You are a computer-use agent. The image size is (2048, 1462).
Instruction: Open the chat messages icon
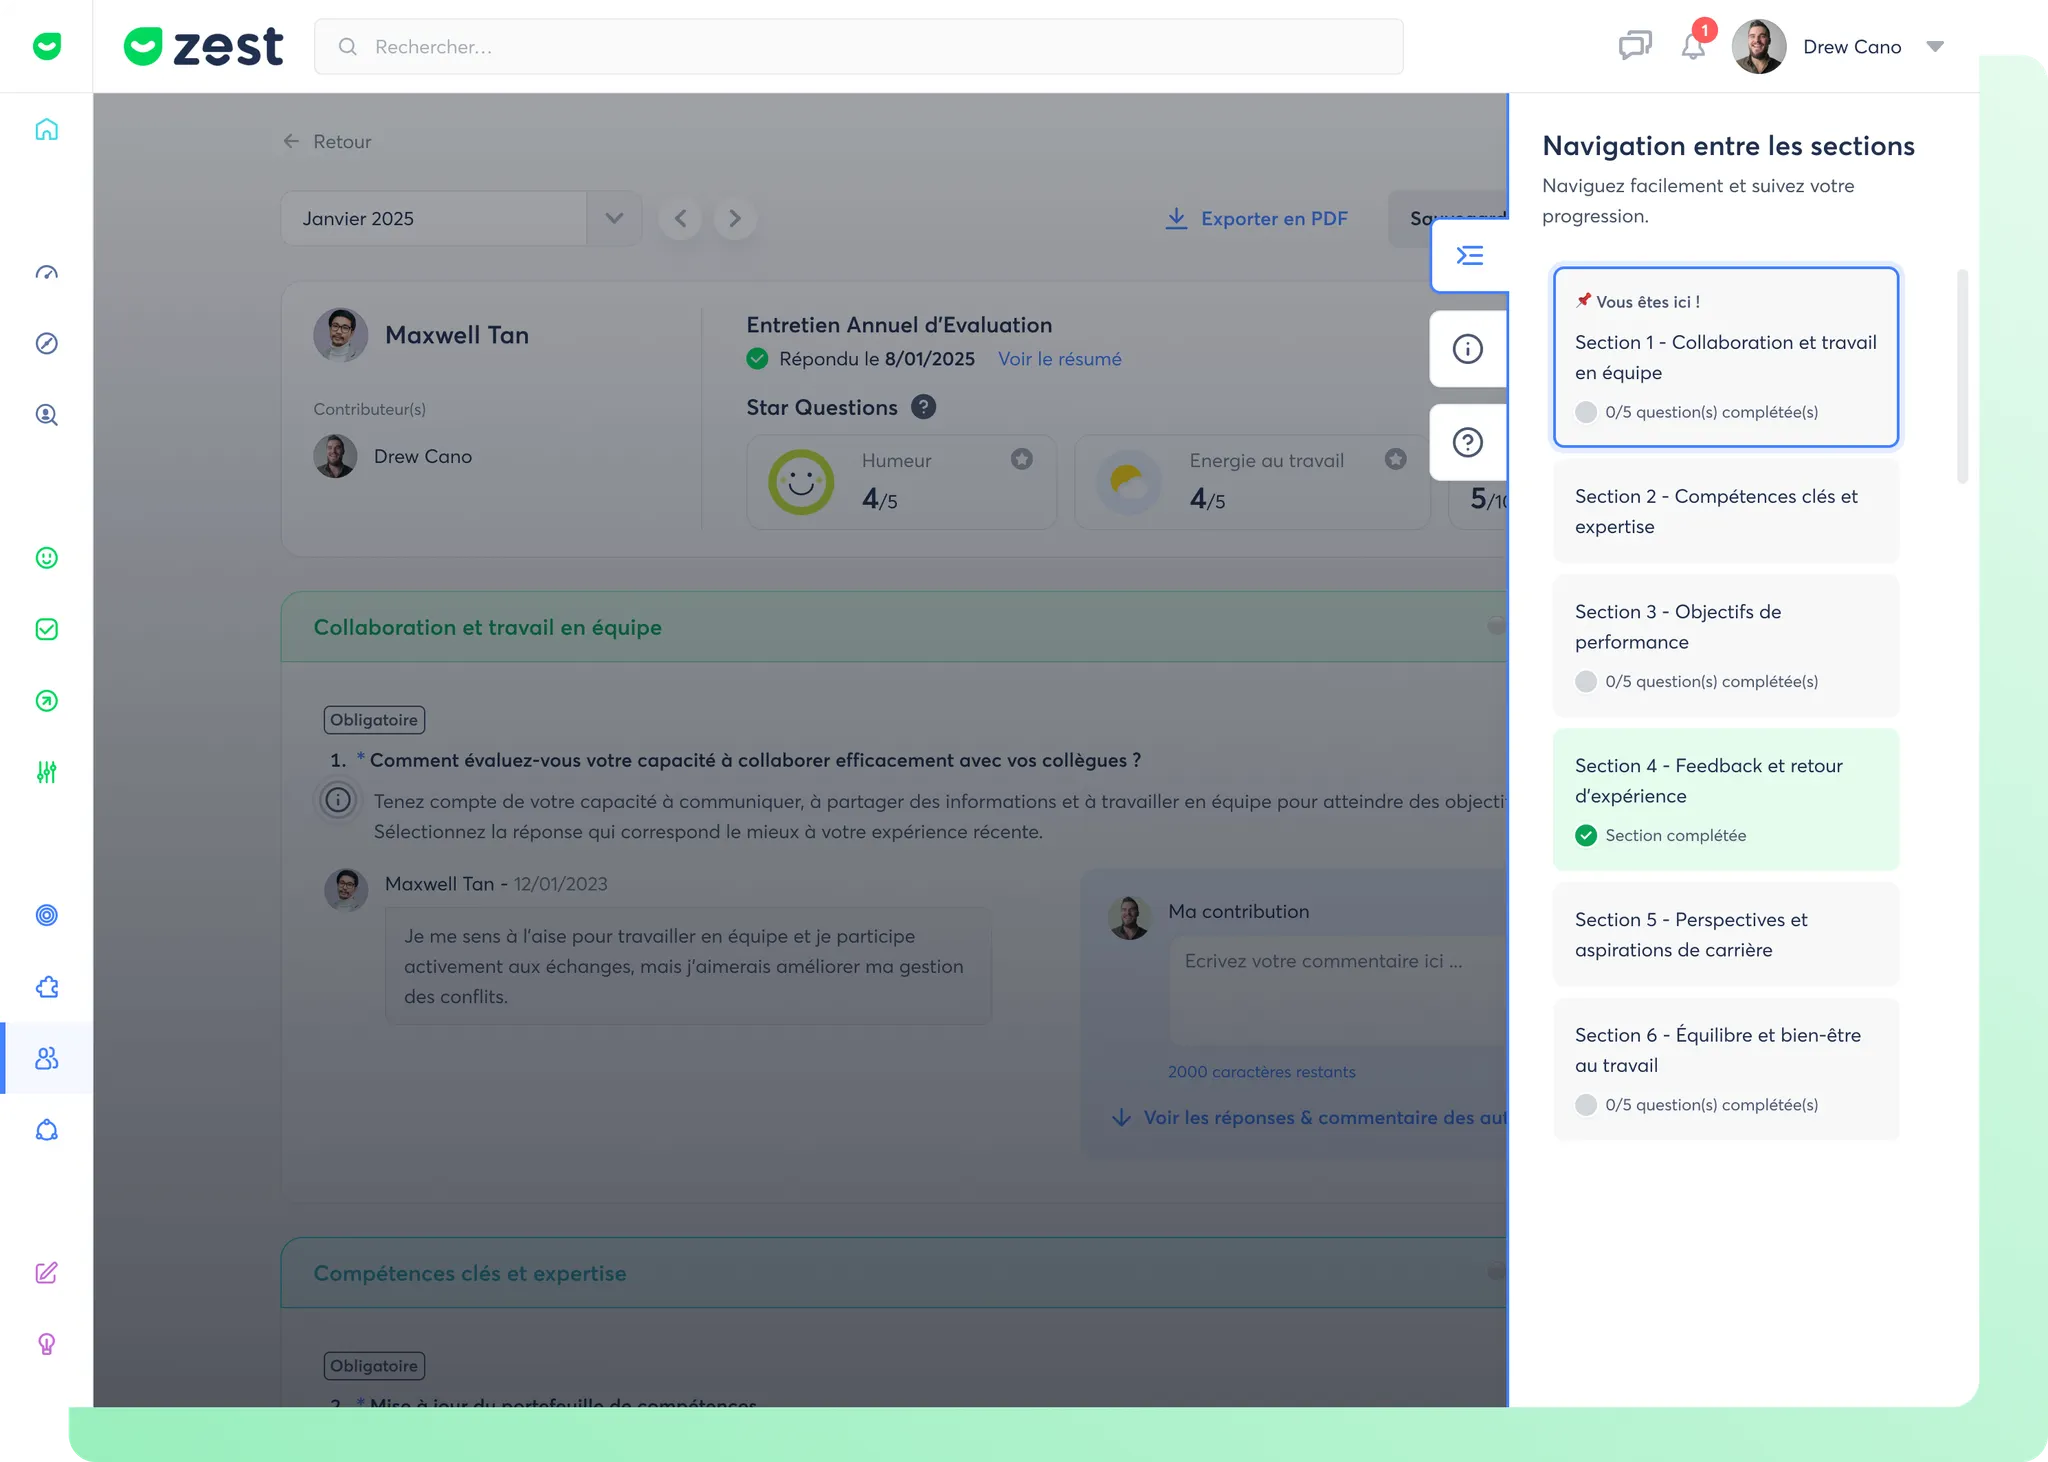pyautogui.click(x=1635, y=46)
